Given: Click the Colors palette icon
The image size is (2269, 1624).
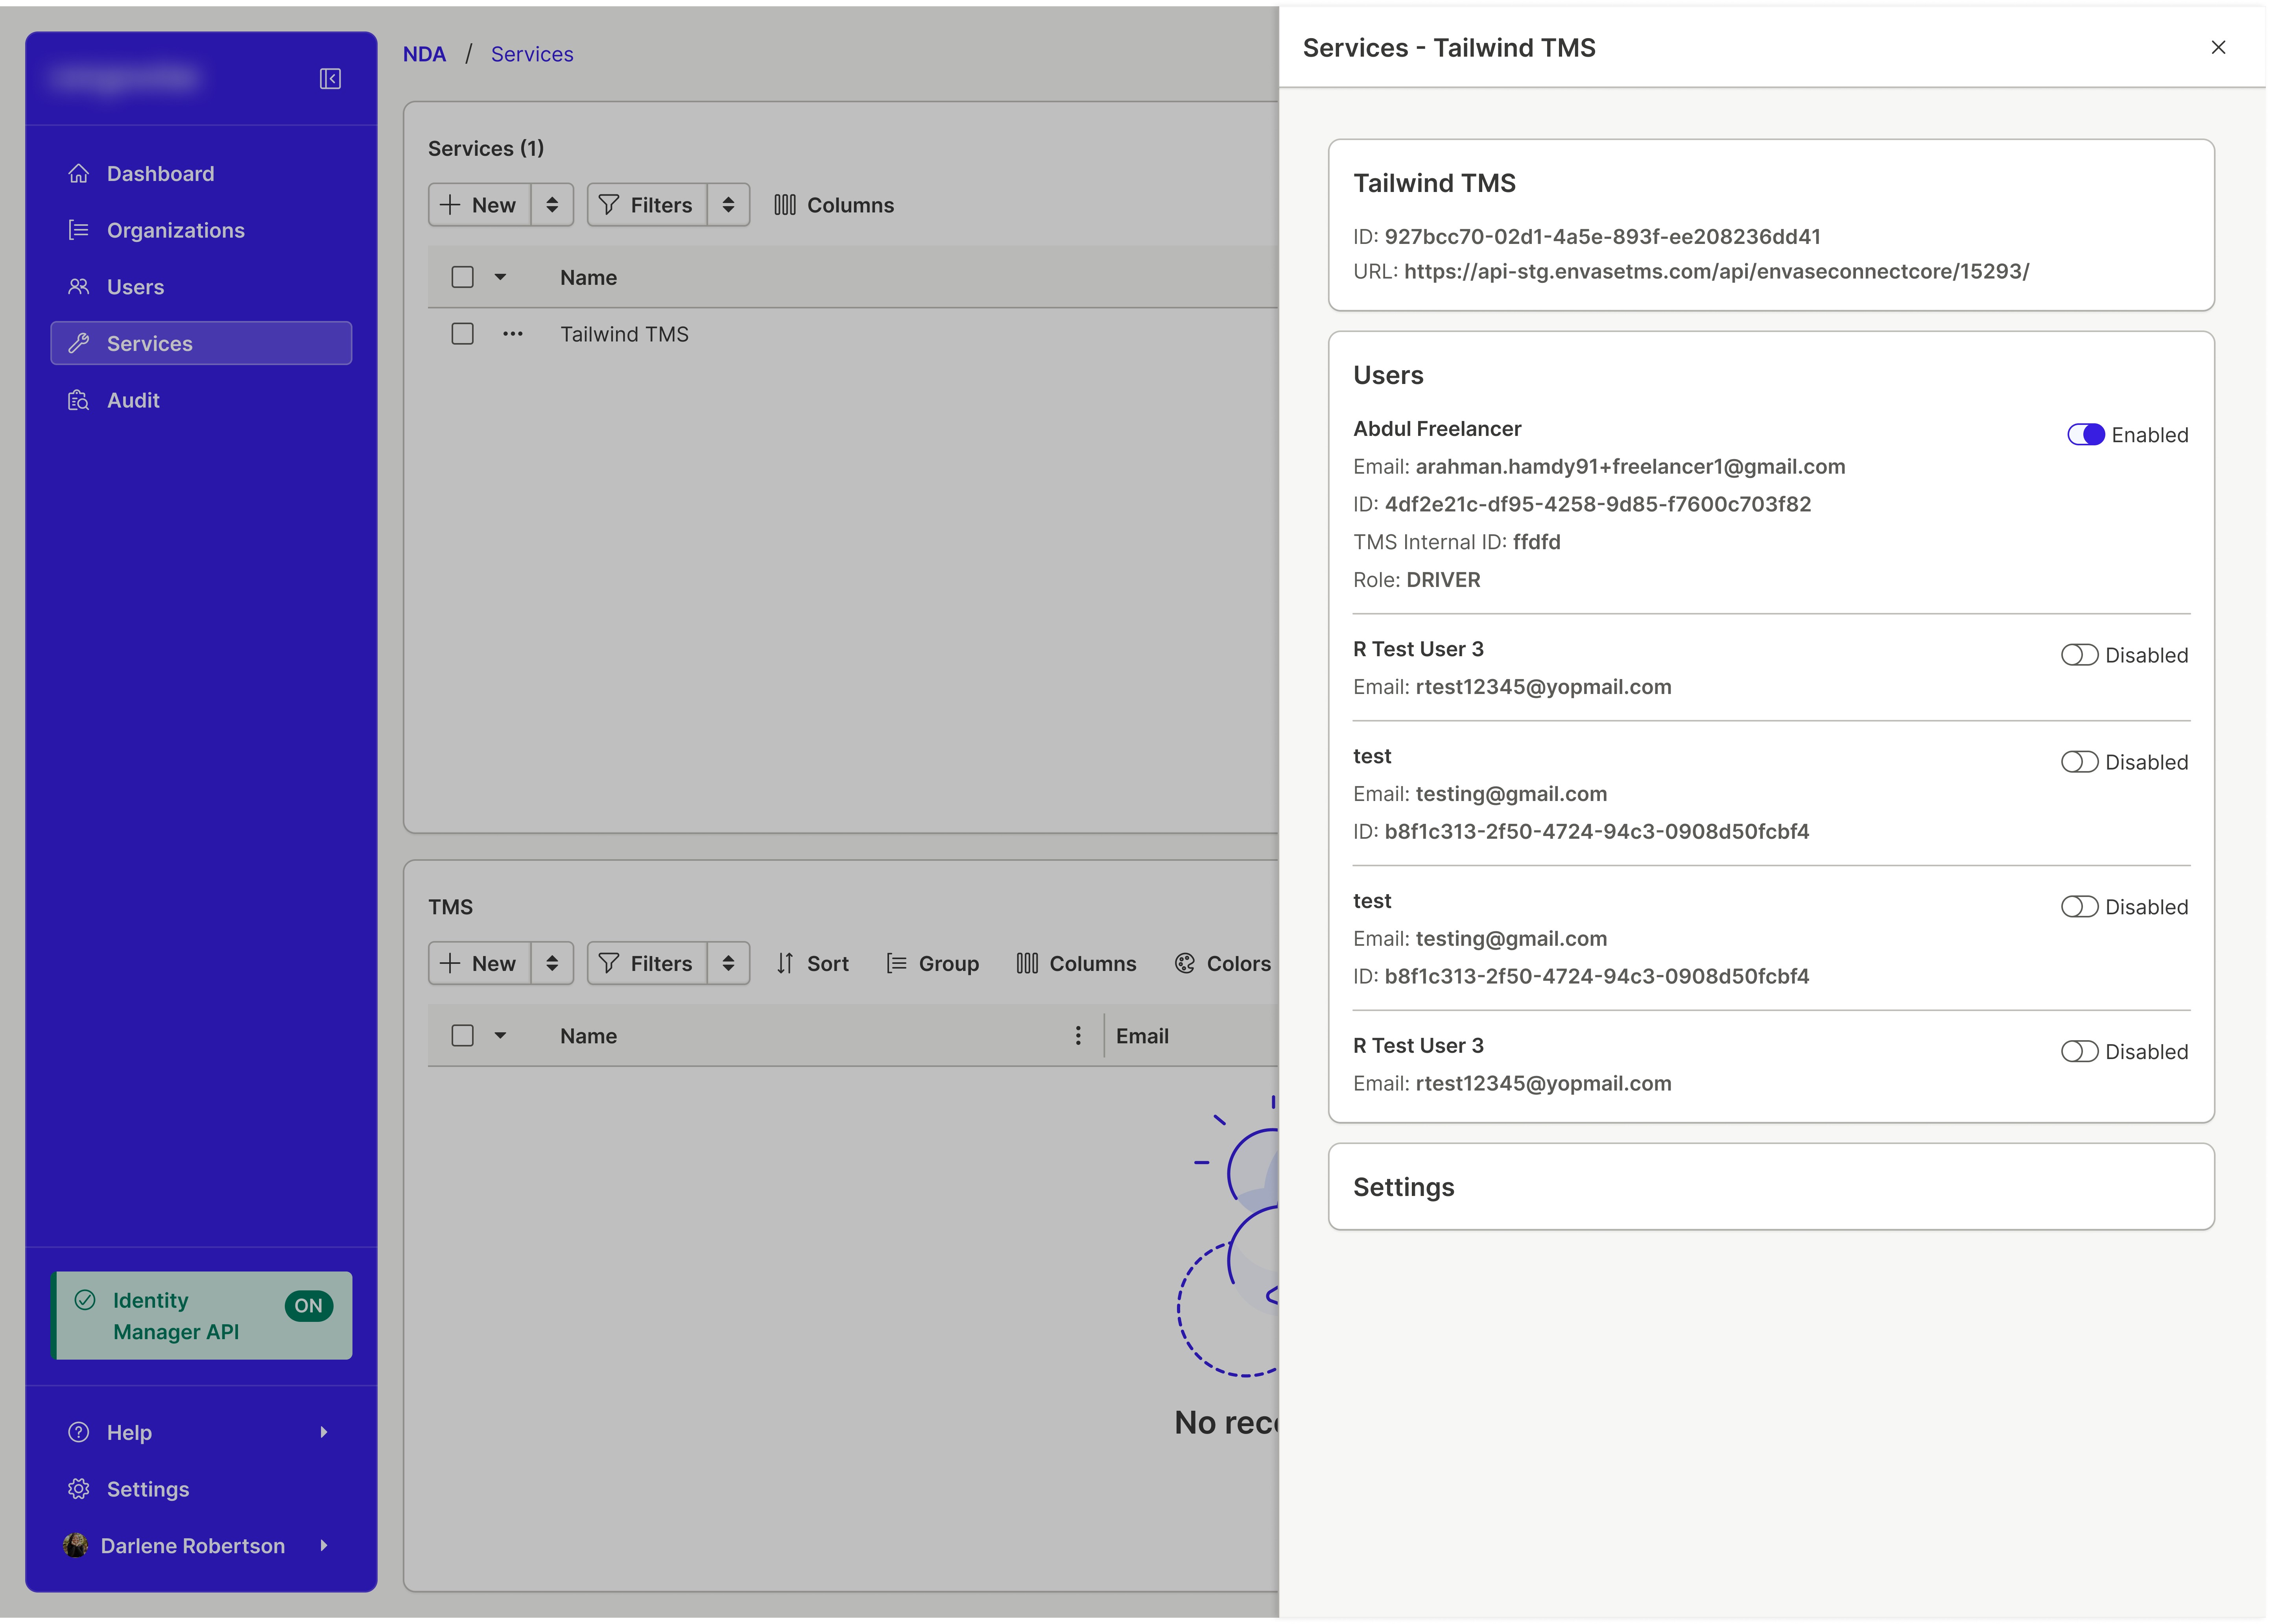Looking at the screenshot, I should click(x=1185, y=963).
